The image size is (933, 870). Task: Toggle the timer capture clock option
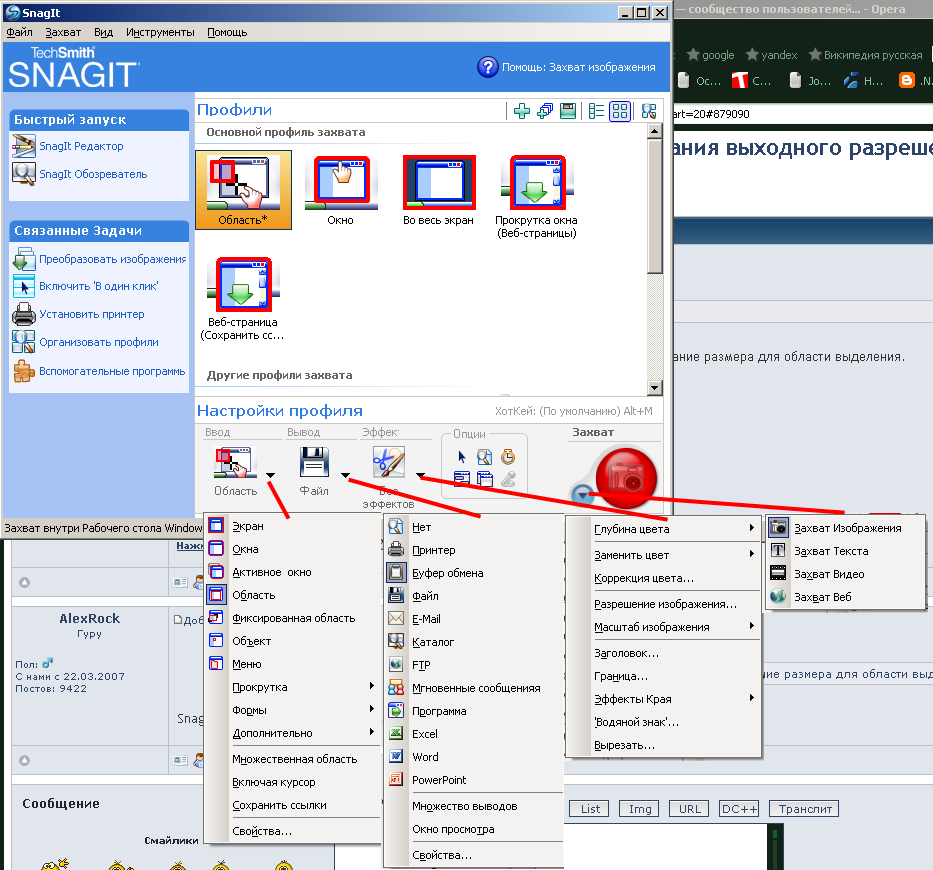[508, 457]
